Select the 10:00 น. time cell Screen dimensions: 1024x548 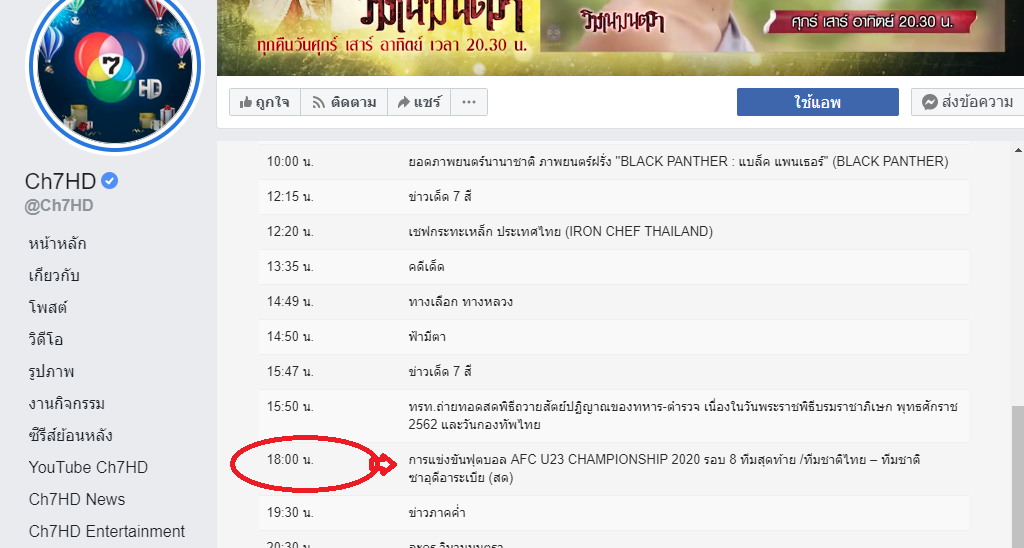tap(290, 161)
